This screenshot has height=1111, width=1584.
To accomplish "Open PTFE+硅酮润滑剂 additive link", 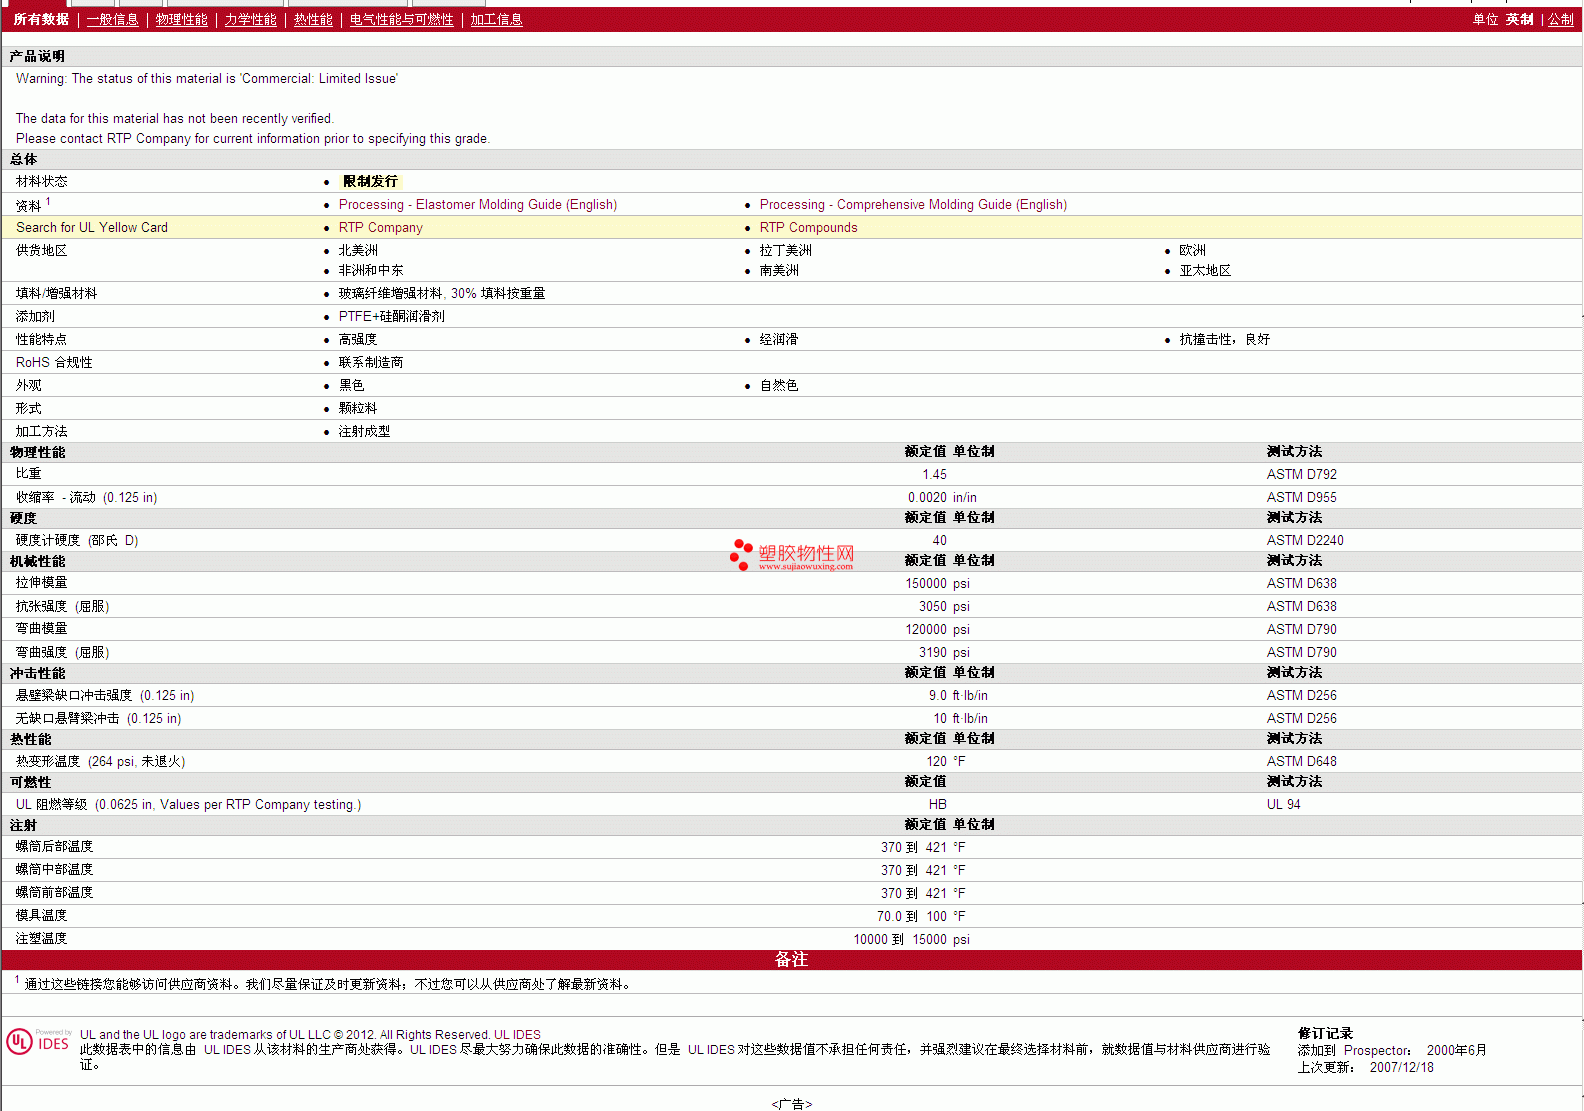I will pyautogui.click(x=391, y=317).
